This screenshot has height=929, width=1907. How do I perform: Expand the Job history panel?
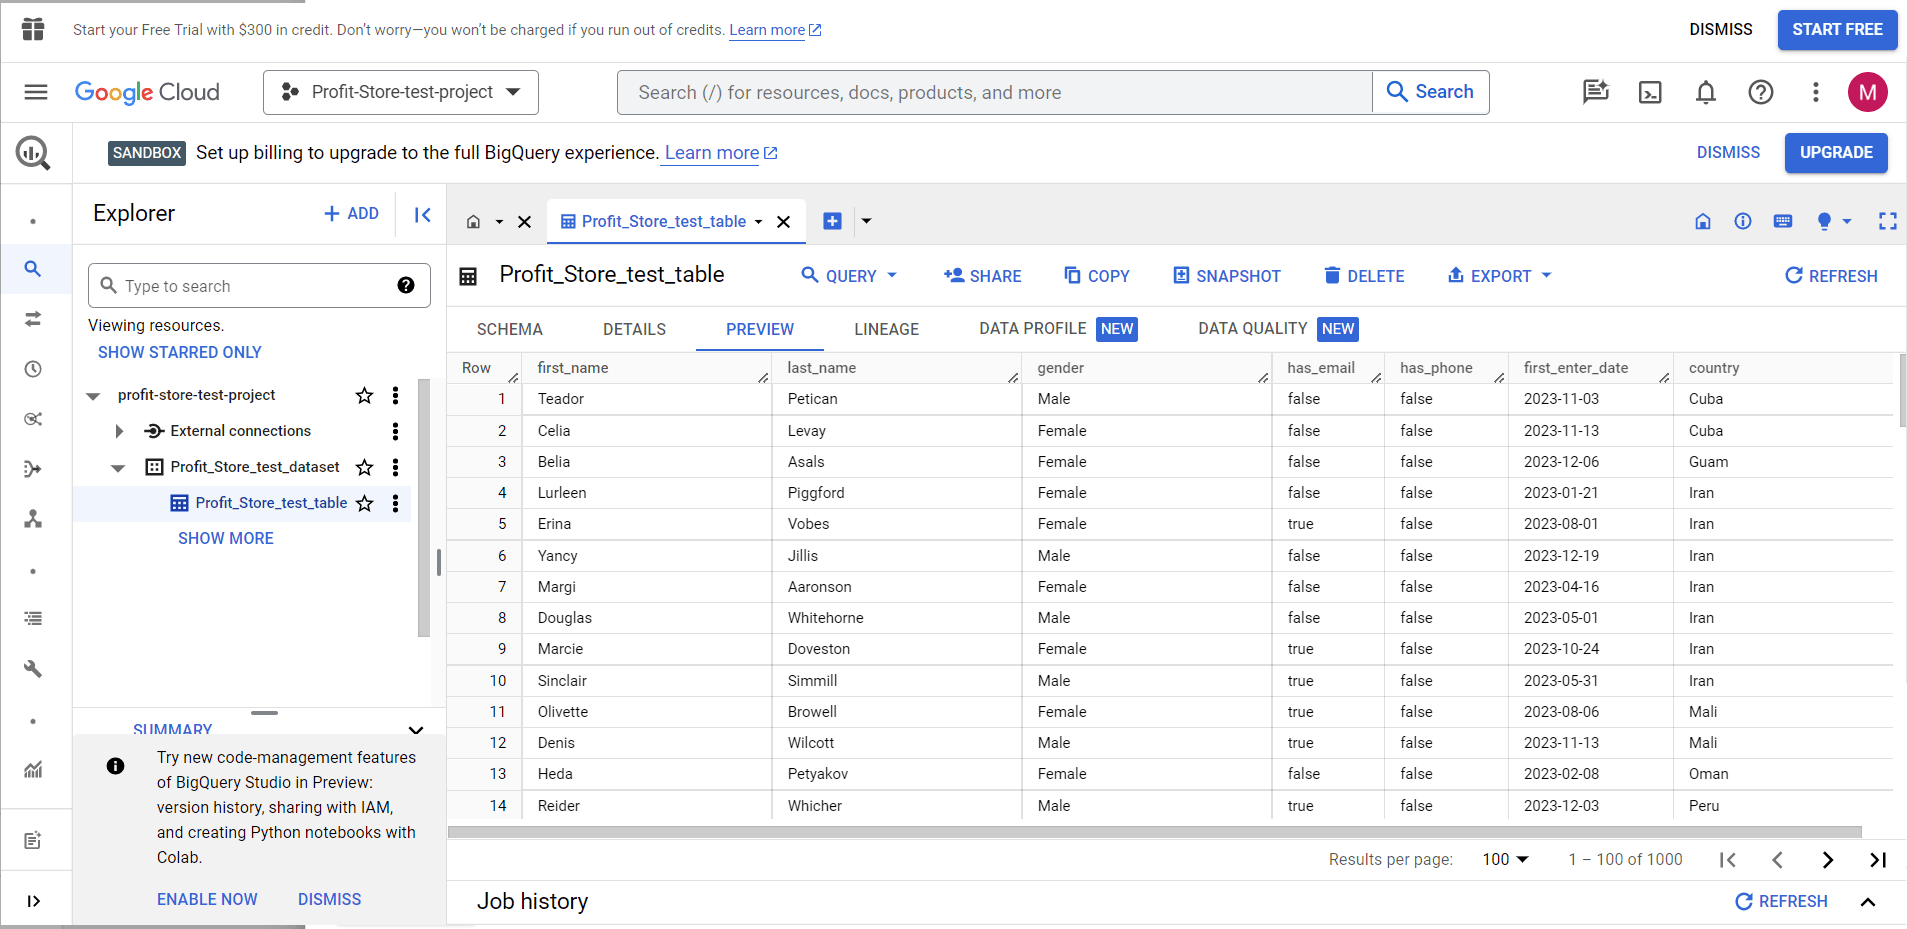point(1868,902)
